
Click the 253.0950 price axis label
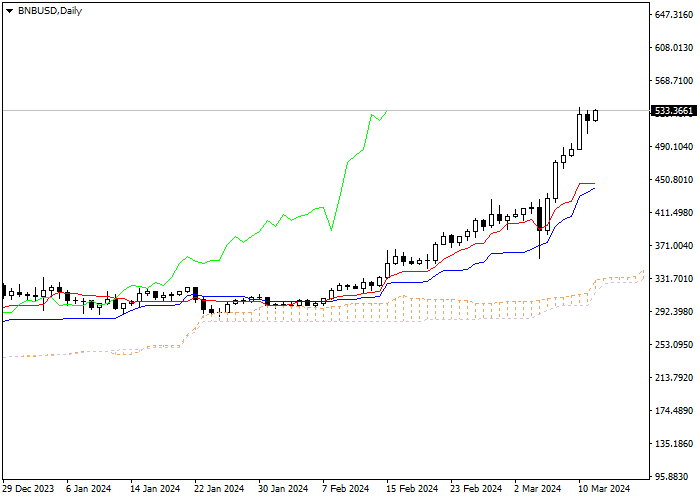click(x=674, y=345)
